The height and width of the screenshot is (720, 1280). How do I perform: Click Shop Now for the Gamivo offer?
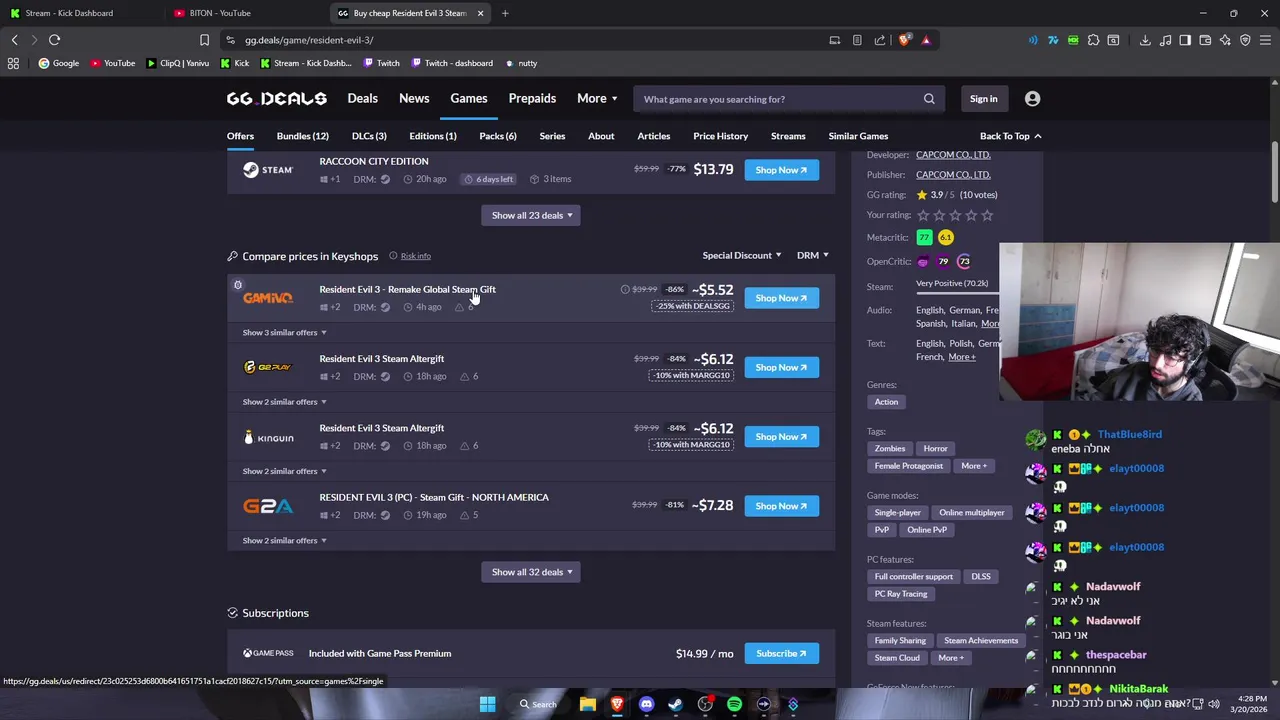781,298
